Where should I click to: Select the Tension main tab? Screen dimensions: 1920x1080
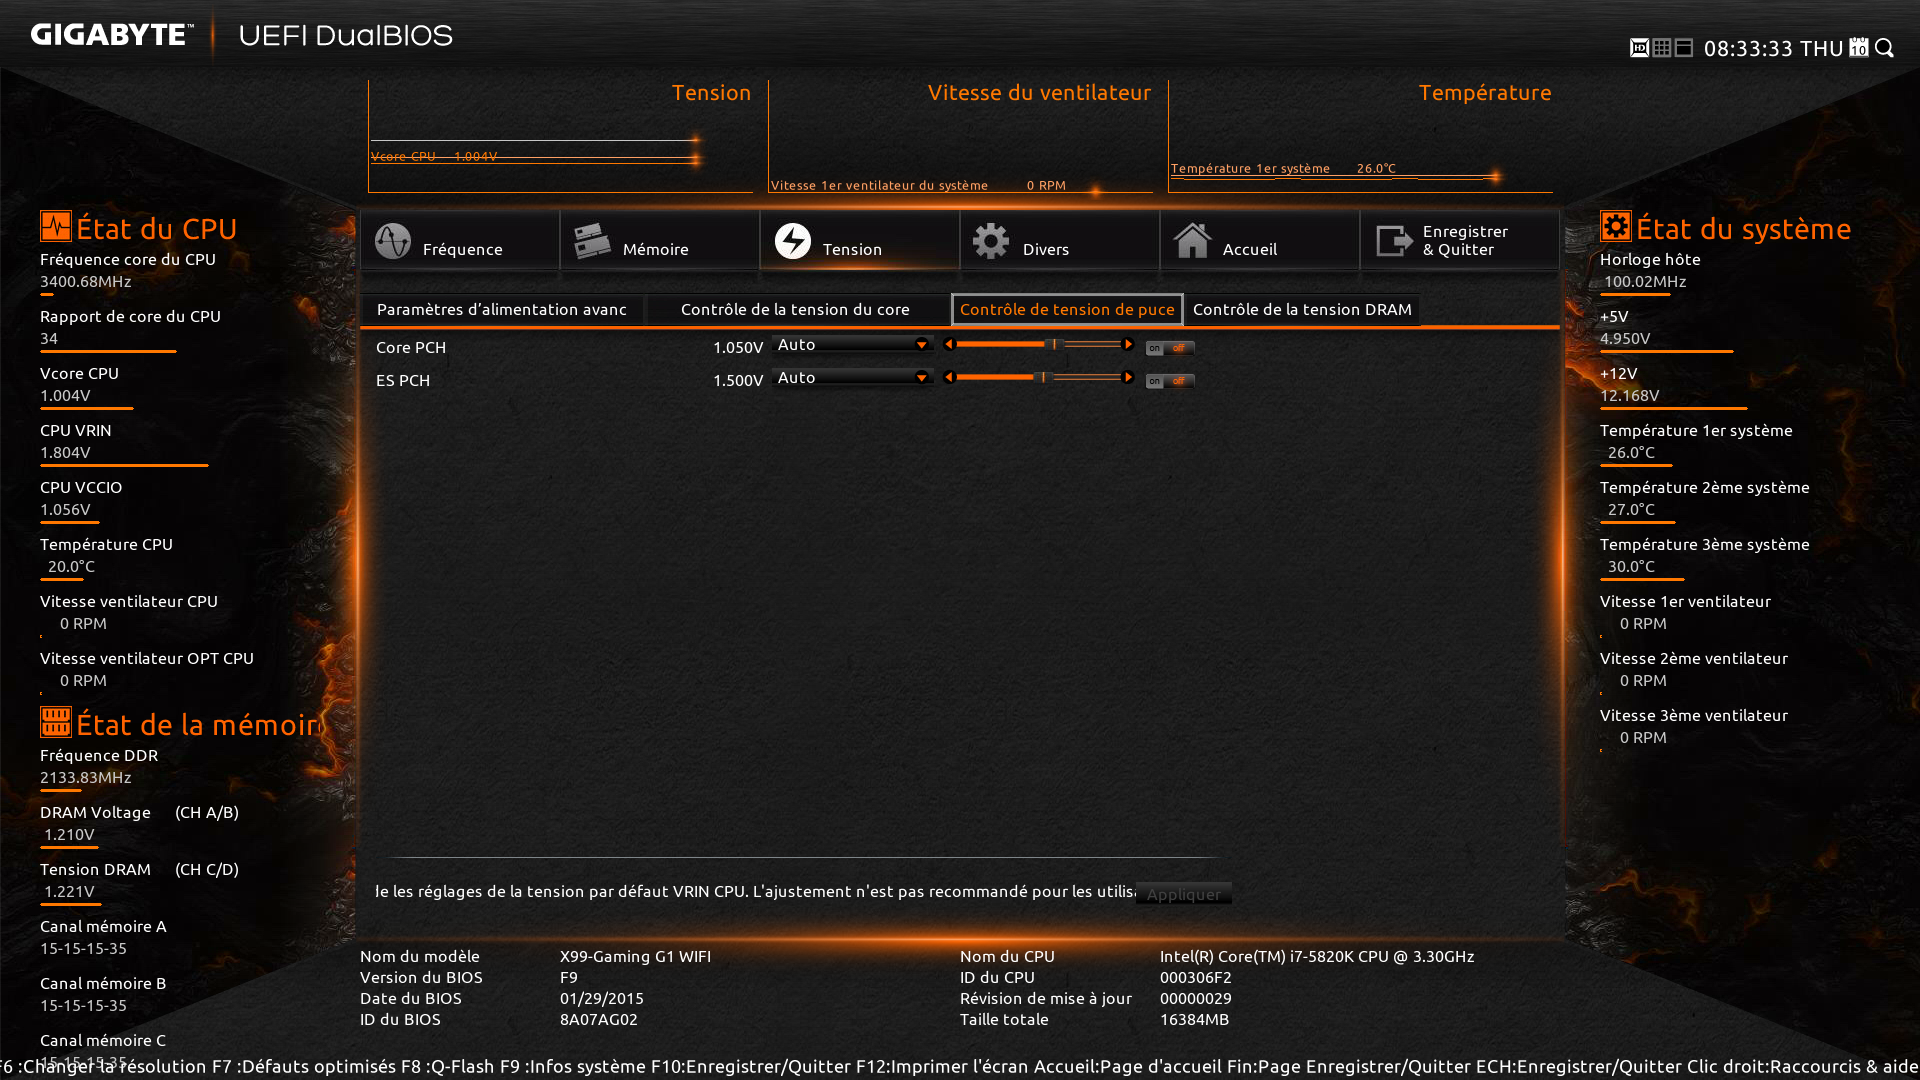[x=860, y=240]
